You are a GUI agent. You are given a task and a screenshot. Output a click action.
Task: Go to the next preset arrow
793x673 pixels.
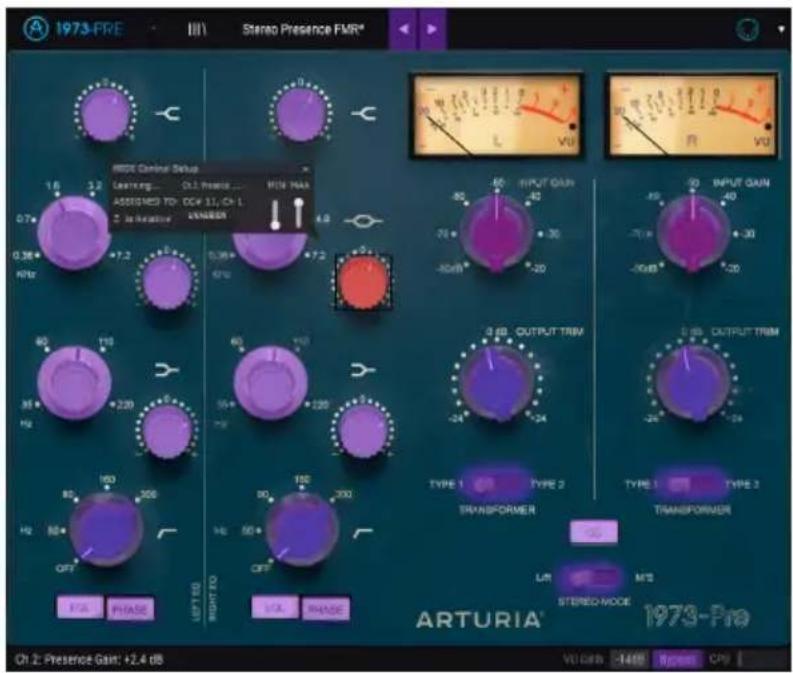(x=432, y=29)
